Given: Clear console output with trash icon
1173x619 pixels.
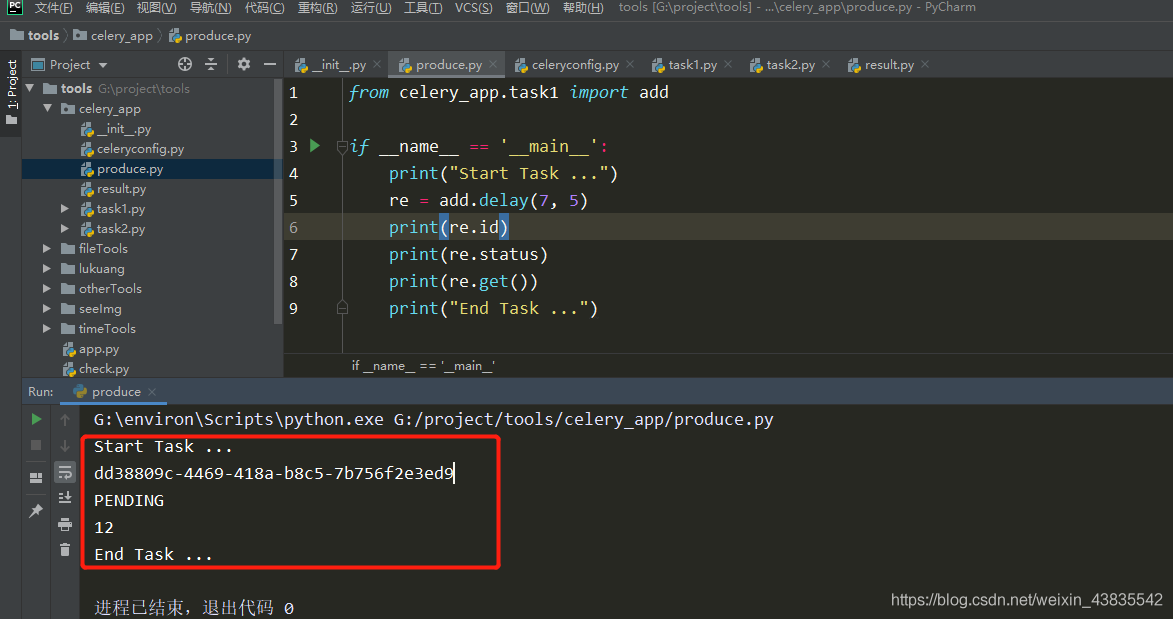Looking at the screenshot, I should (65, 550).
